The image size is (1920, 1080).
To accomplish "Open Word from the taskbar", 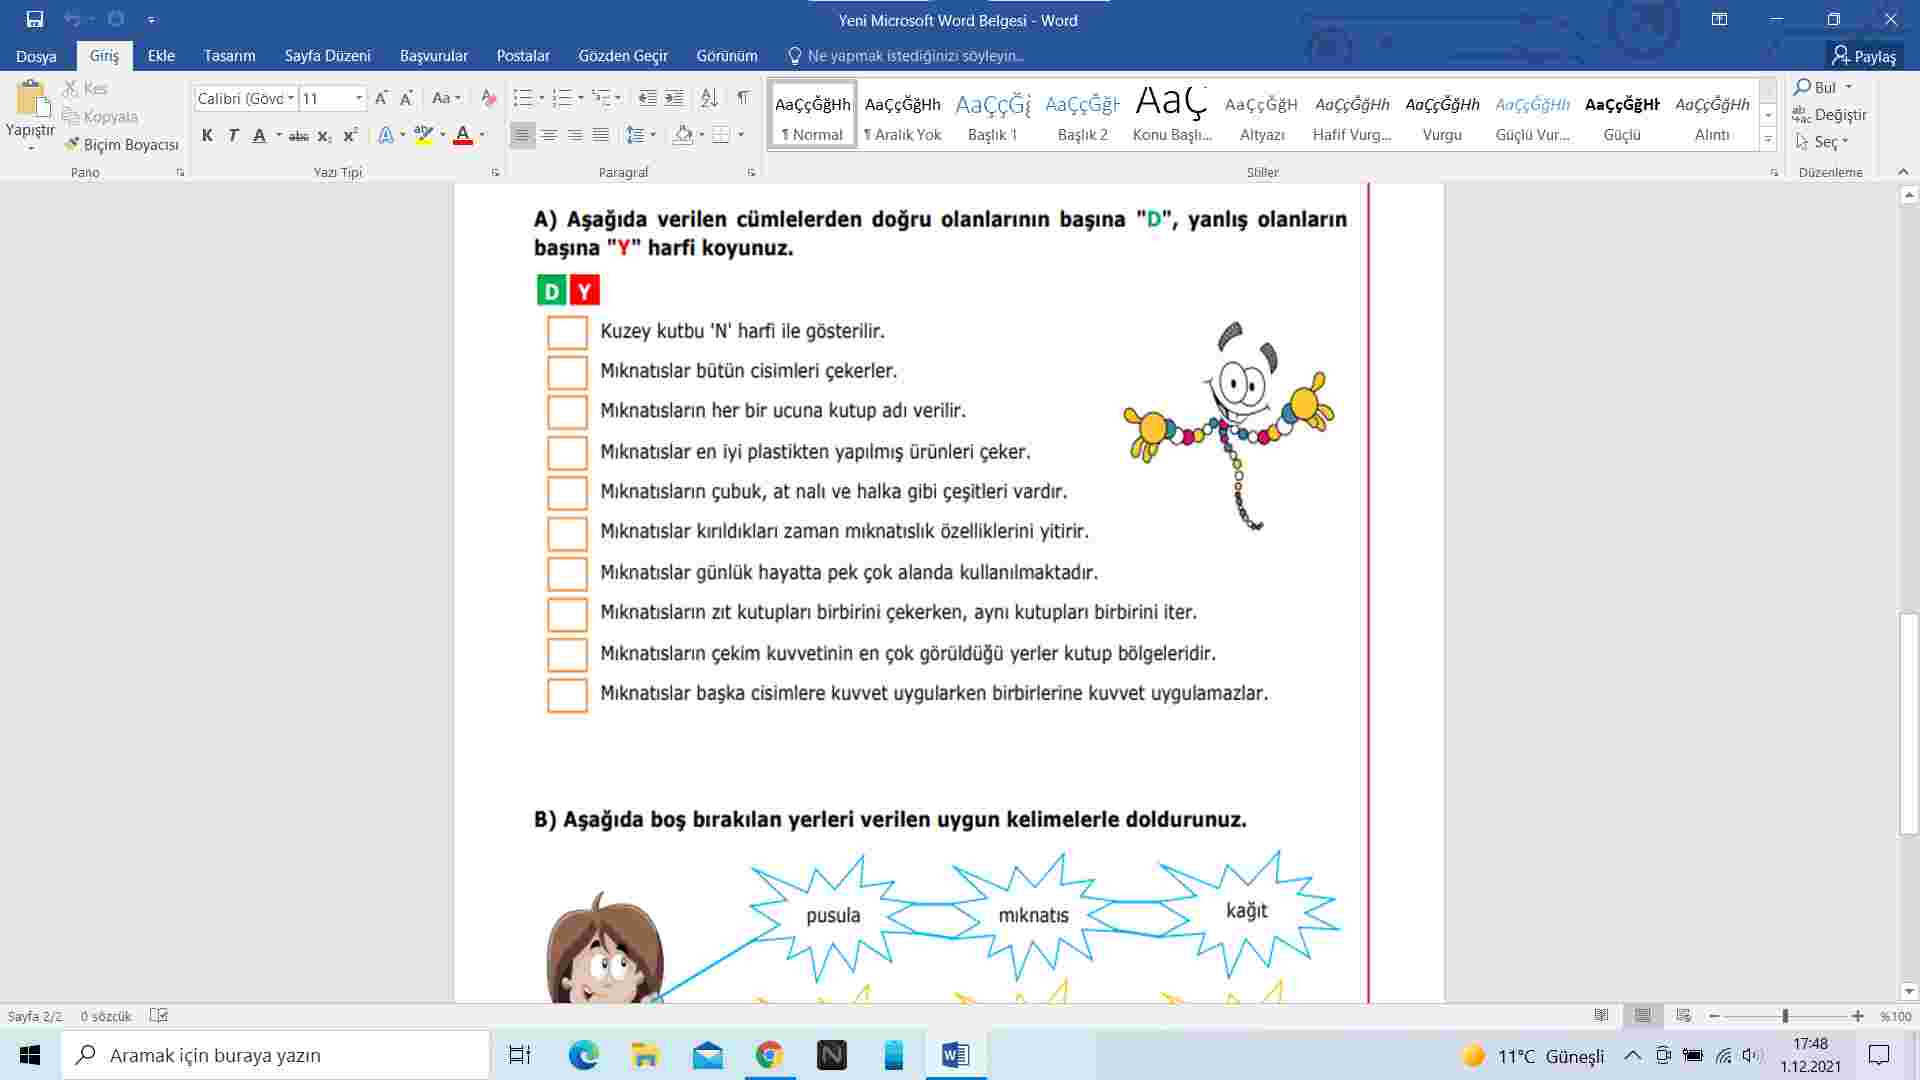I will pyautogui.click(x=955, y=1055).
